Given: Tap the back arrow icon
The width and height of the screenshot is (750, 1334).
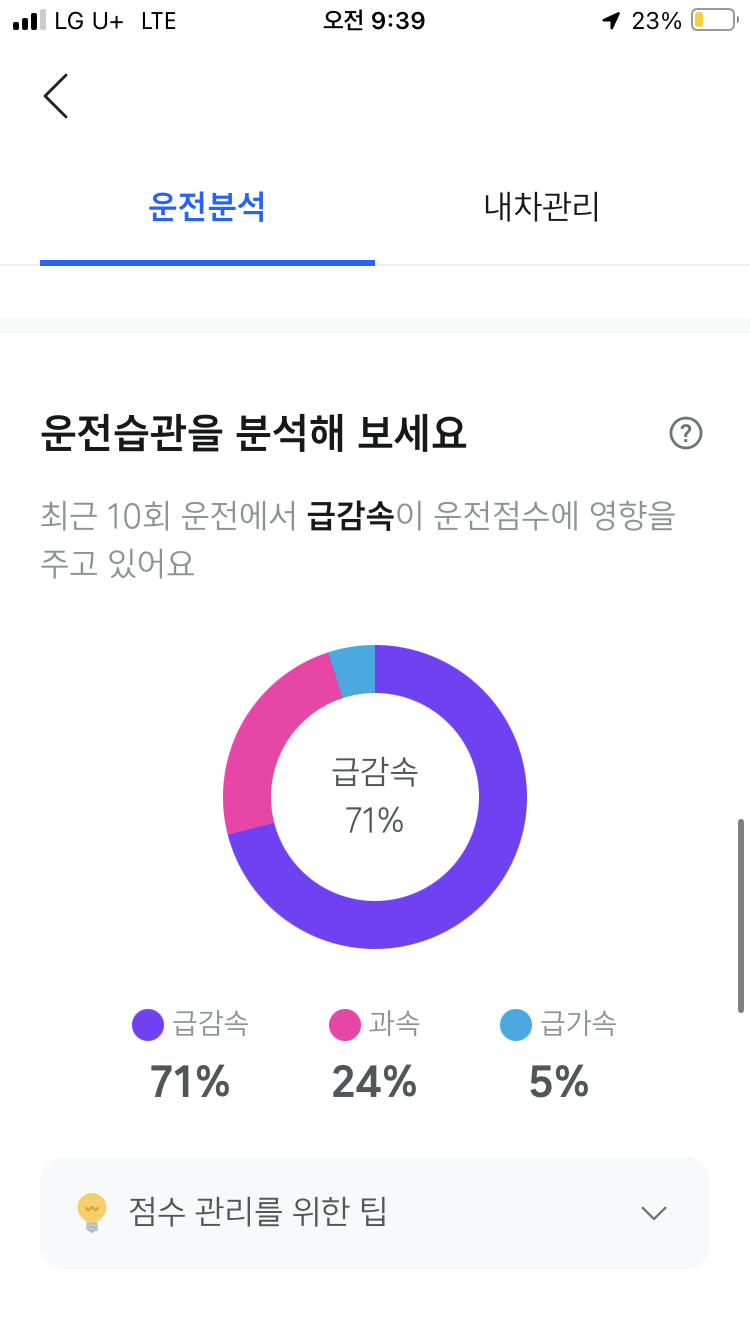Looking at the screenshot, I should [56, 96].
